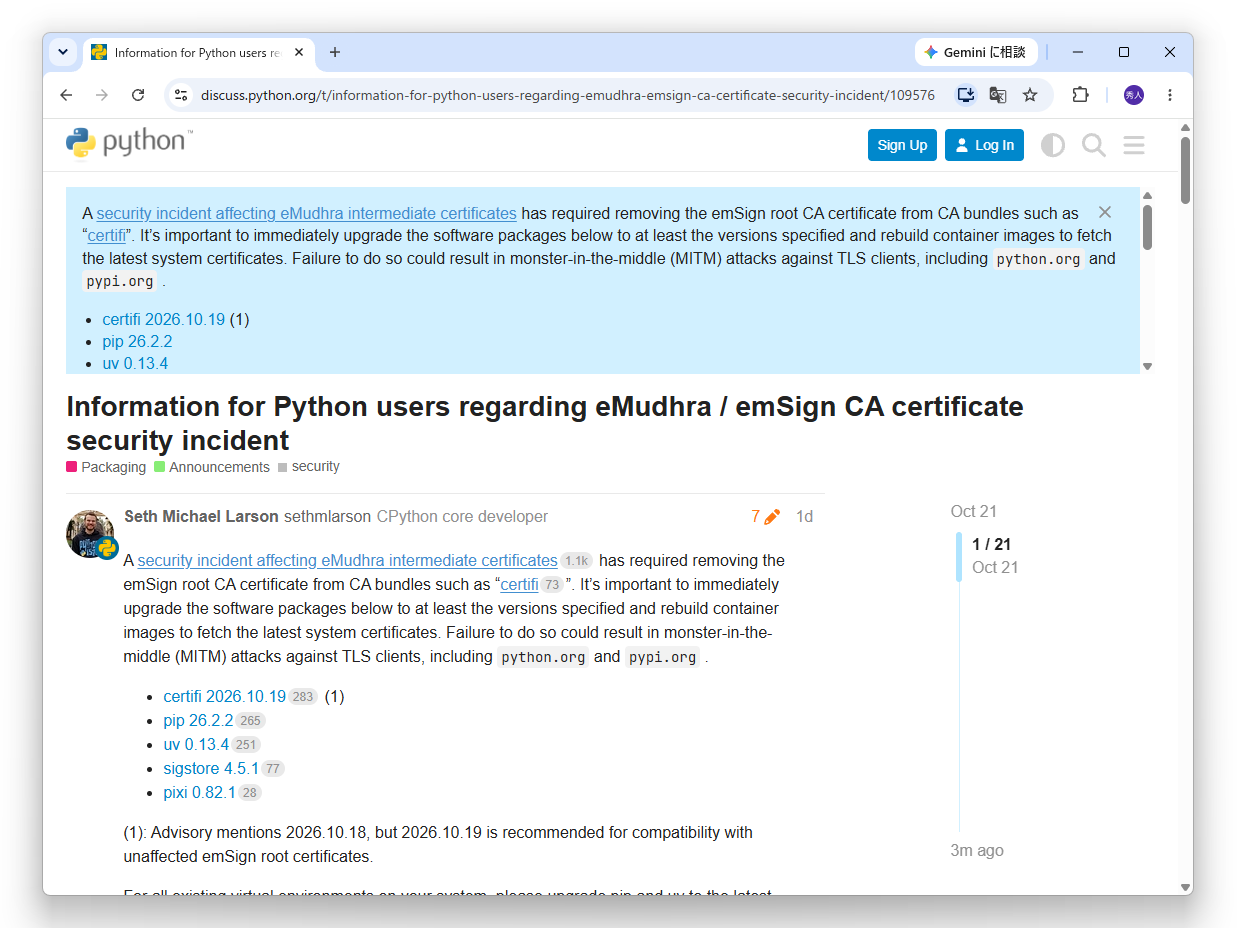
Task: Click the 1d post date link
Action: tap(804, 516)
